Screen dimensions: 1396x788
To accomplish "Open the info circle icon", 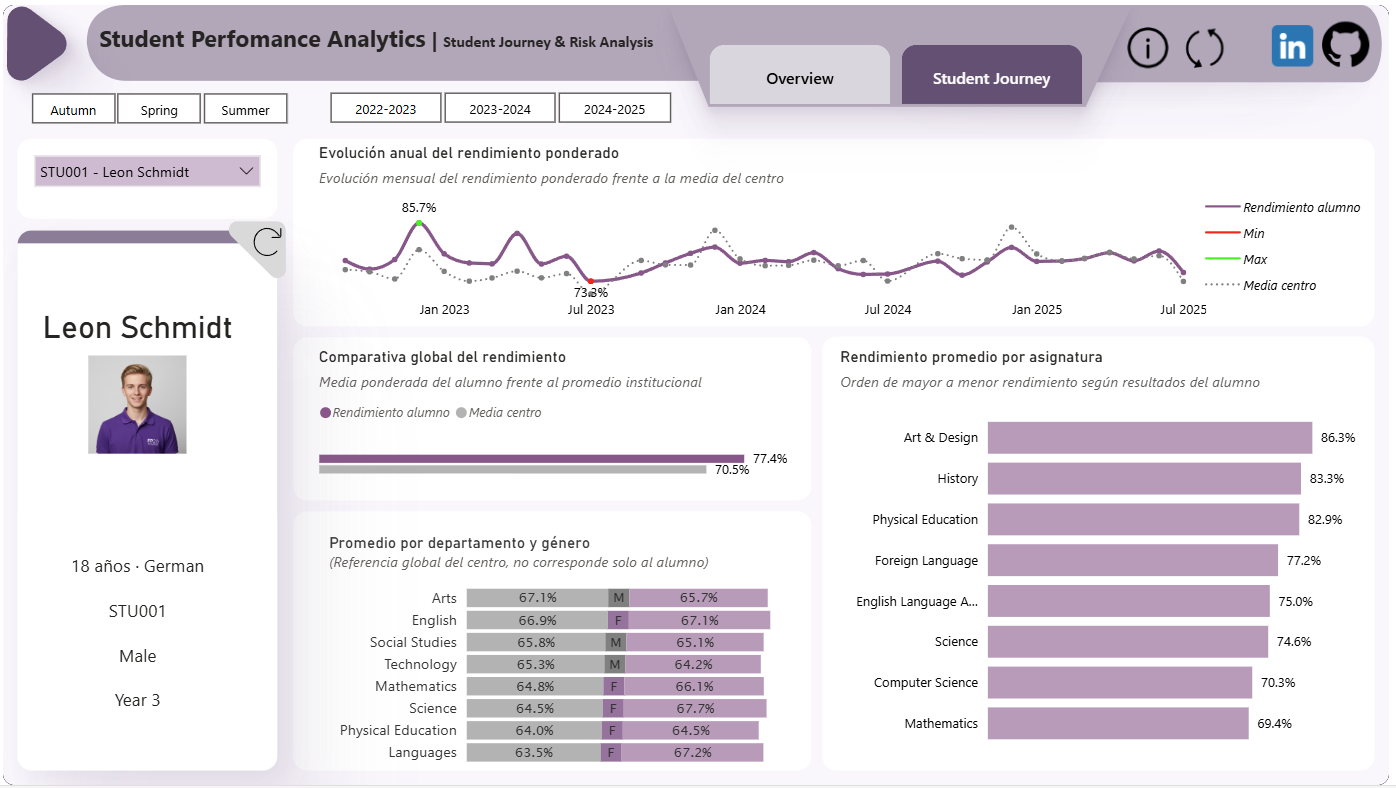I will coord(1147,47).
